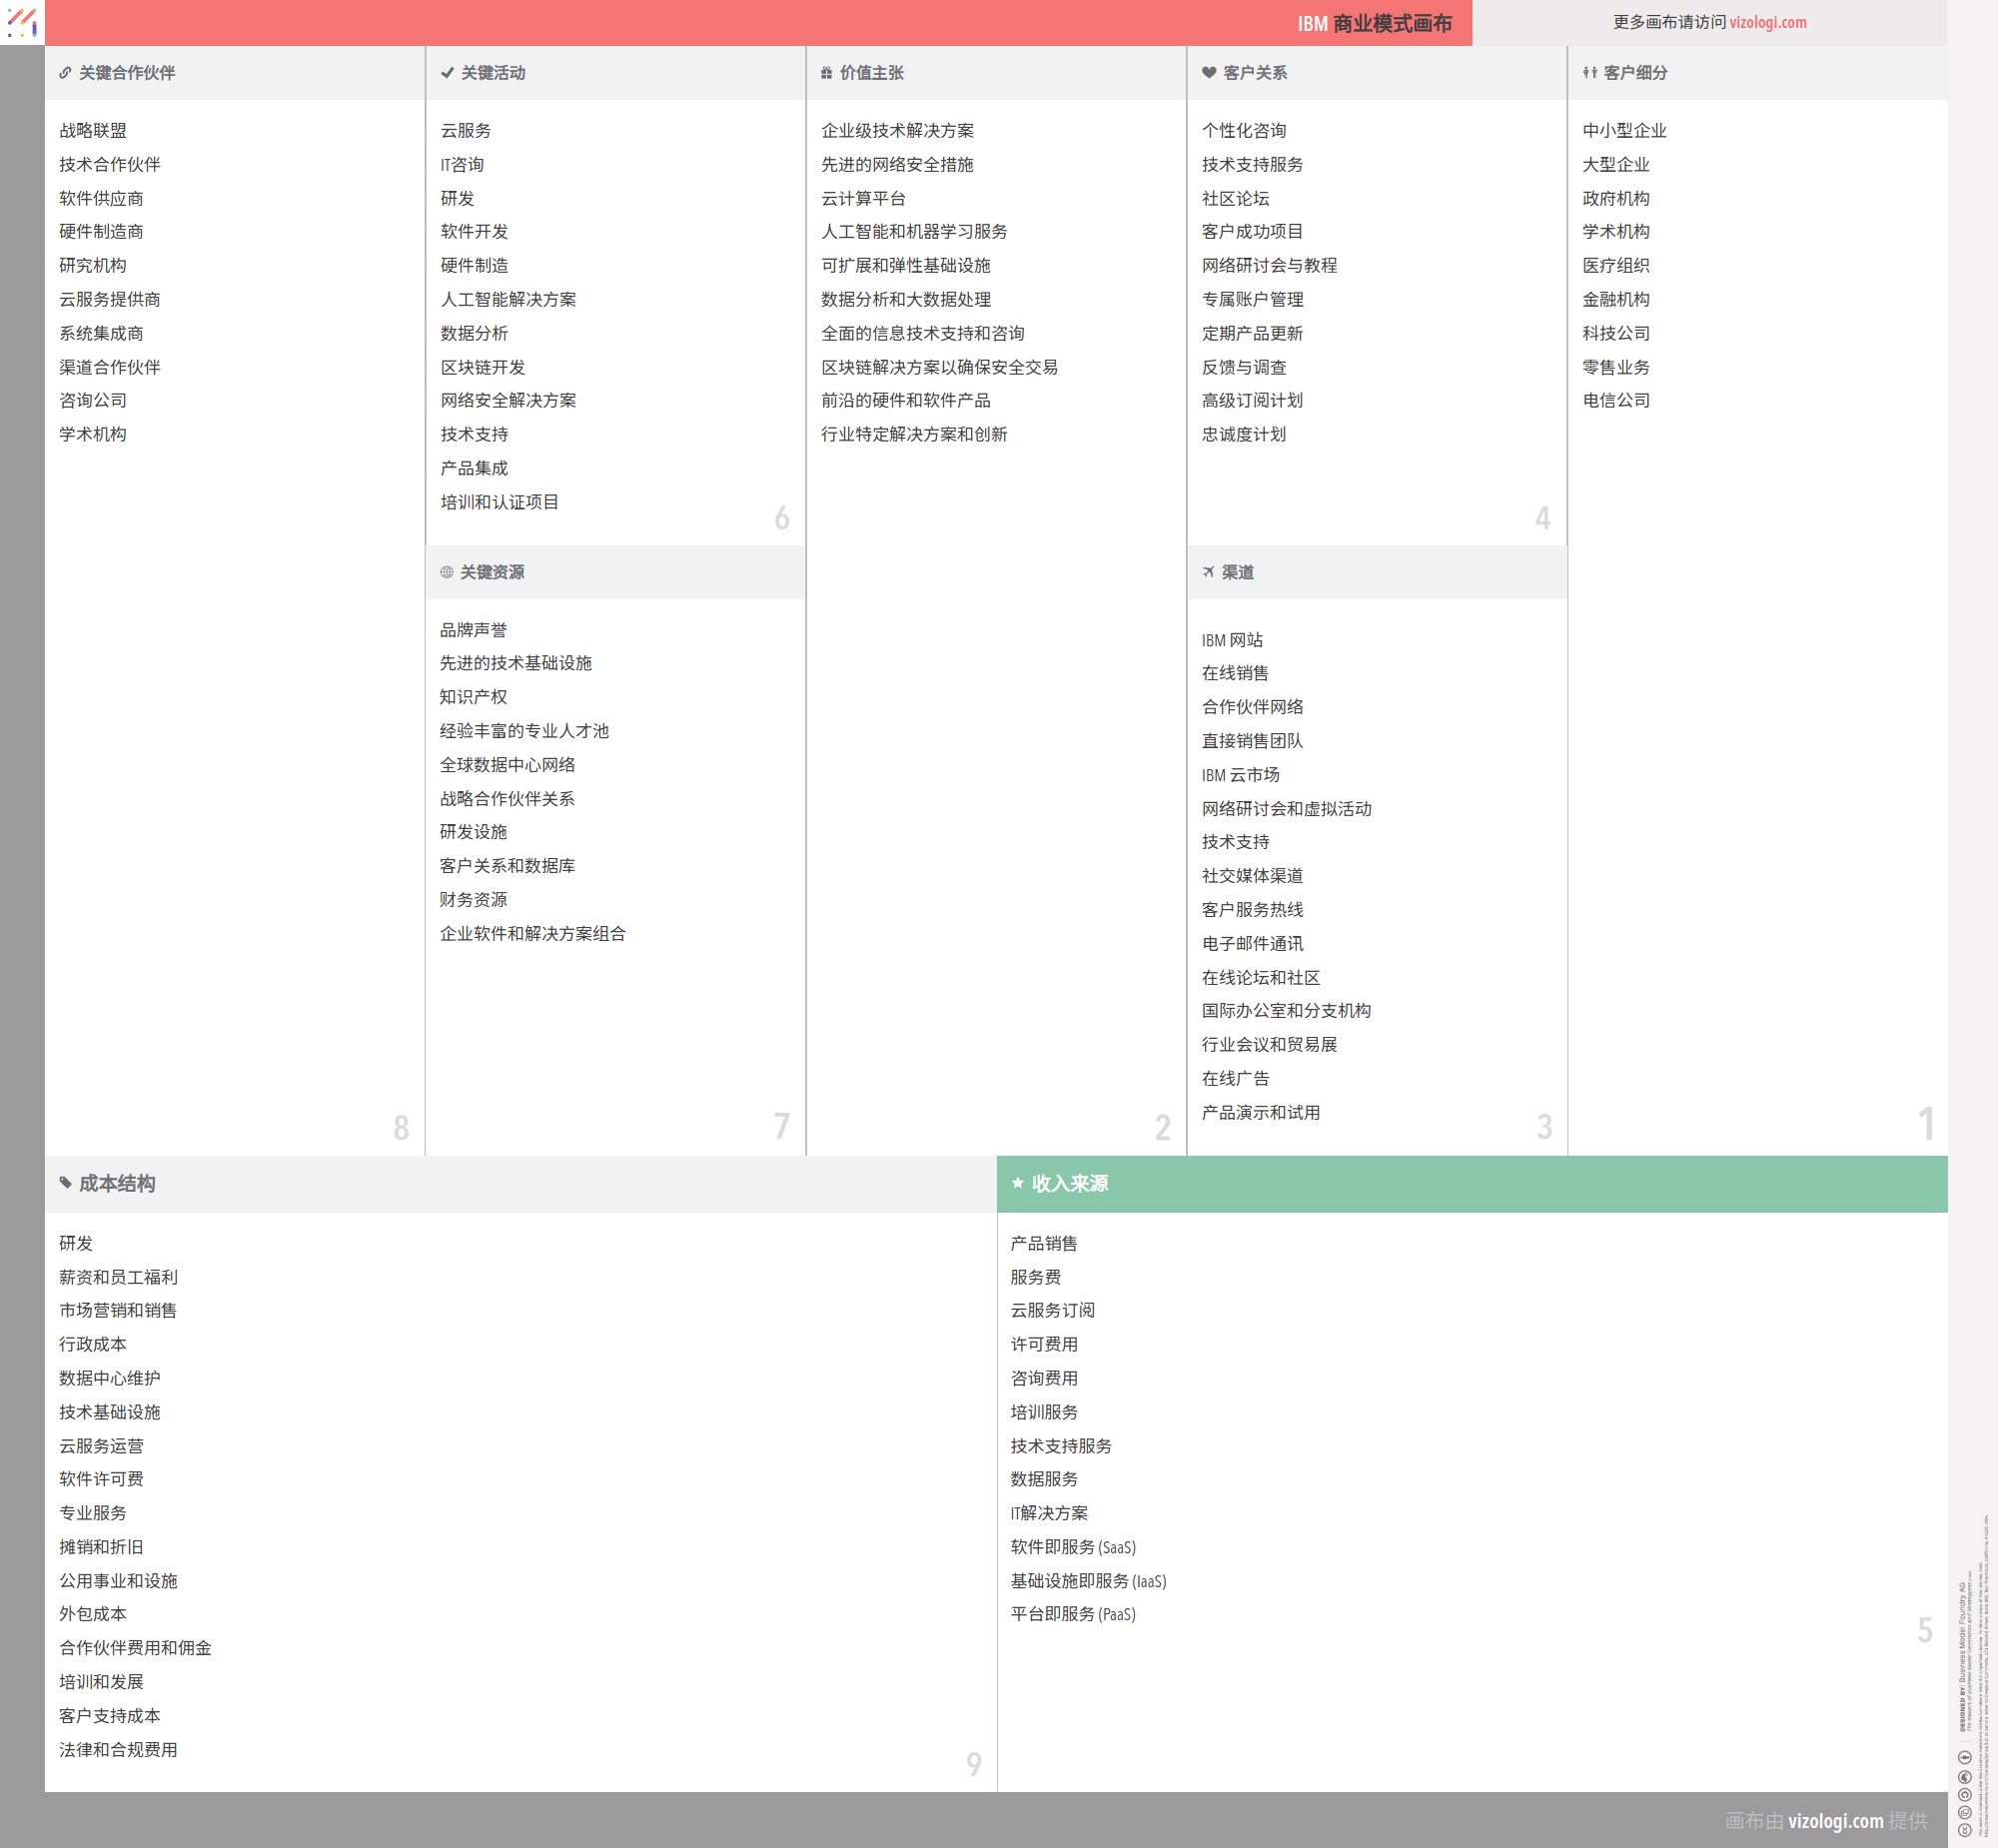Select the IBM 商业模式画布 title

1373,23
